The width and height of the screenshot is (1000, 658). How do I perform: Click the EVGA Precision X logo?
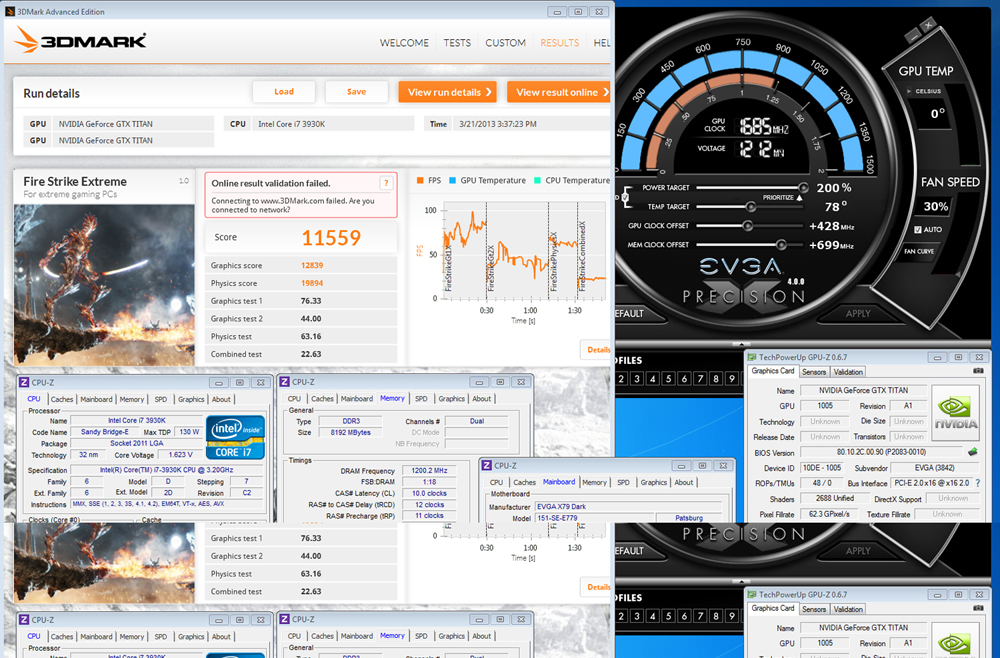click(x=743, y=281)
